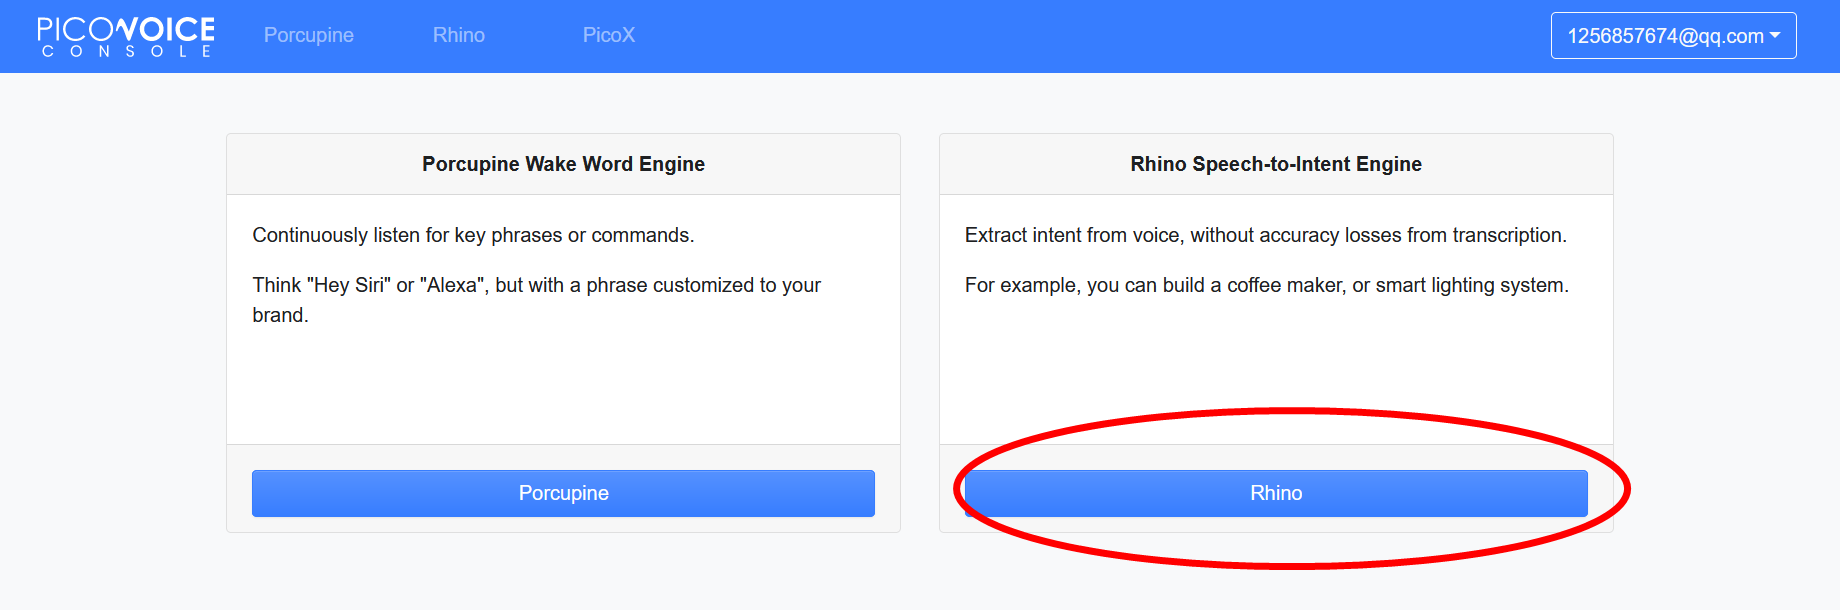Click the caret arrow beside the email
The width and height of the screenshot is (1840, 610).
(1775, 35)
